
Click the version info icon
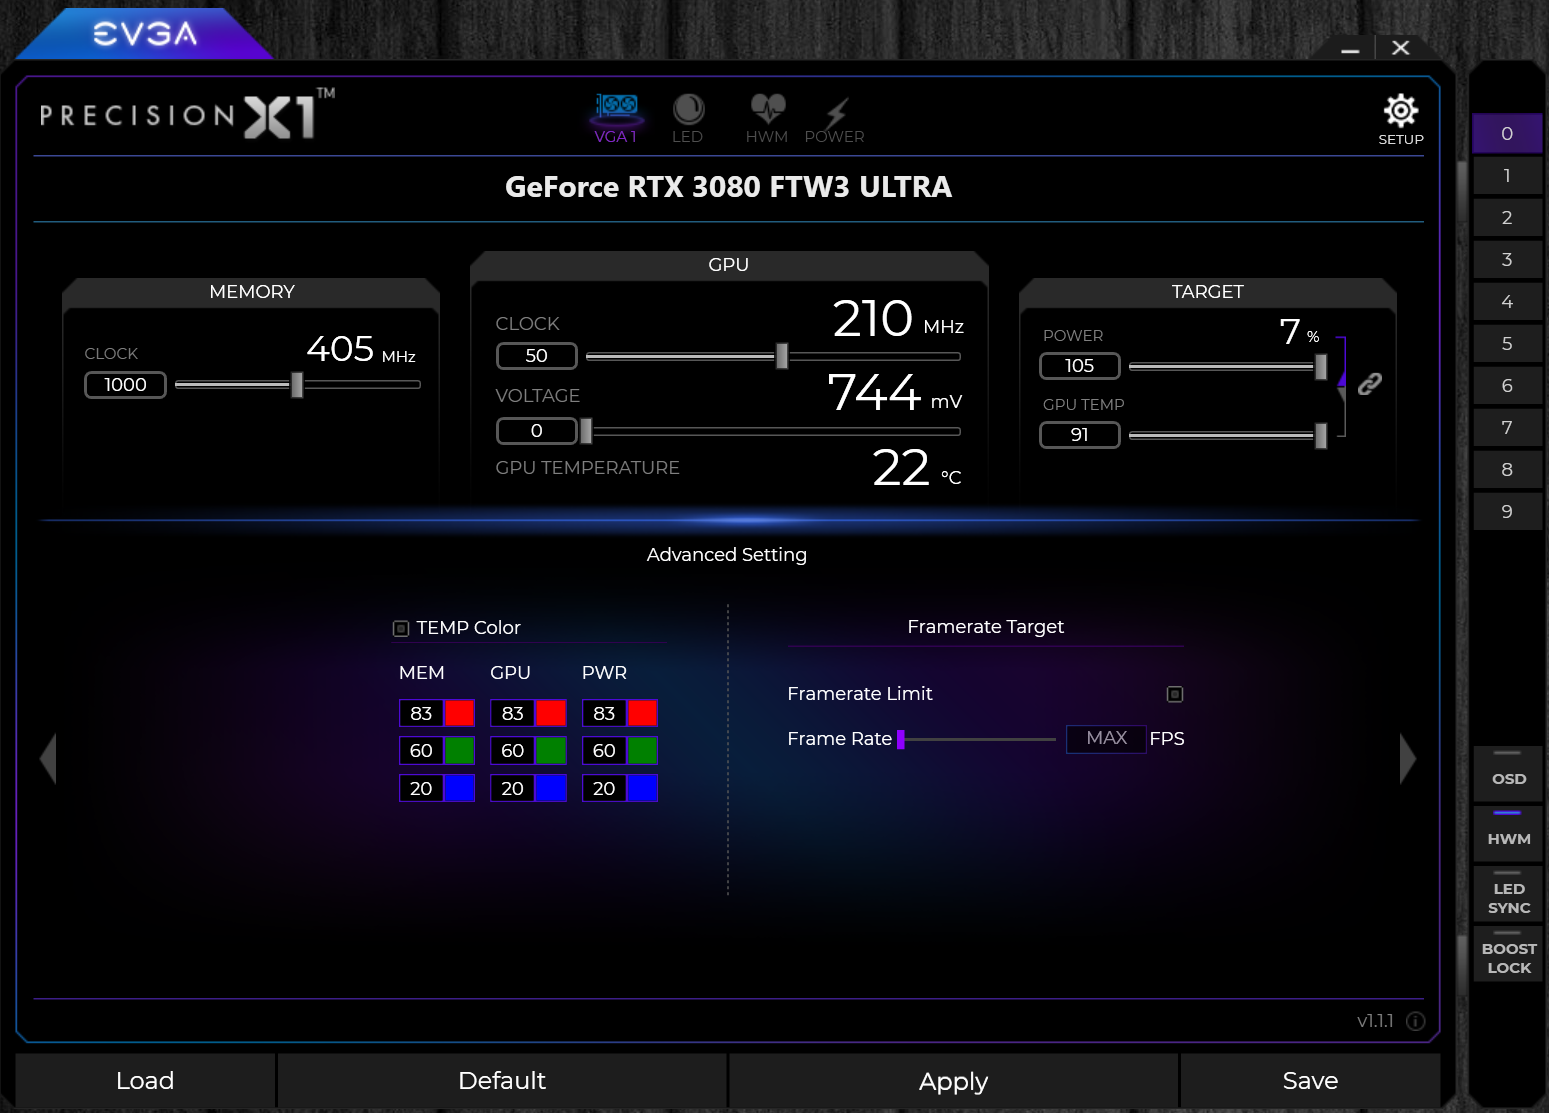1415,1021
